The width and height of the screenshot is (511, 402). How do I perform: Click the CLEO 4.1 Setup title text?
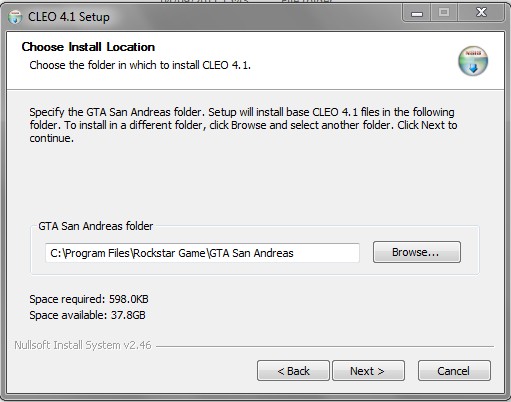pyautogui.click(x=69, y=17)
